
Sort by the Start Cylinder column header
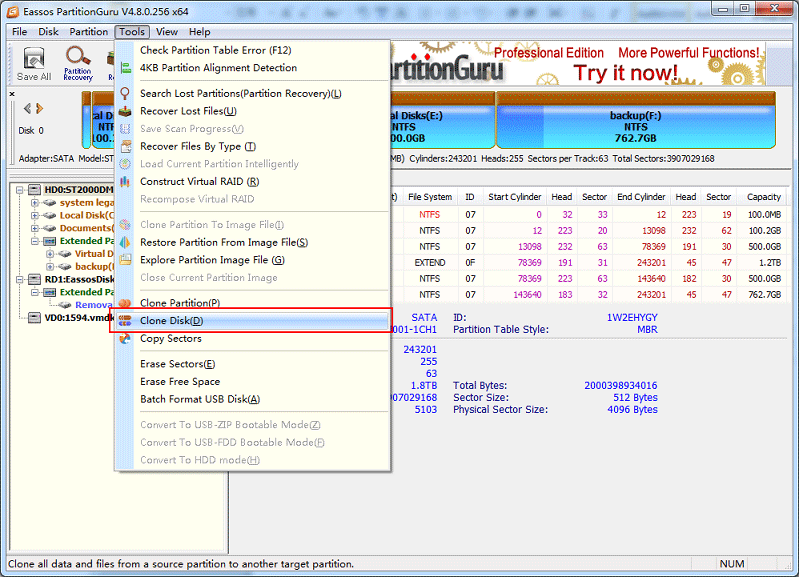(514, 197)
